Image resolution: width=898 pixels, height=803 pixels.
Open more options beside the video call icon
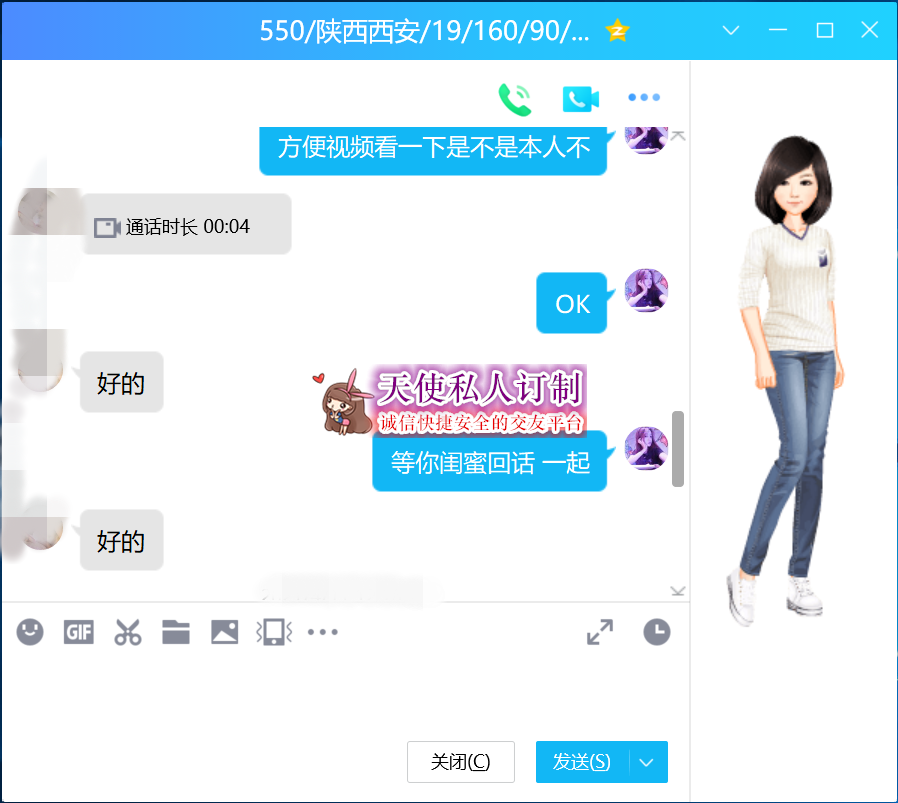[644, 98]
